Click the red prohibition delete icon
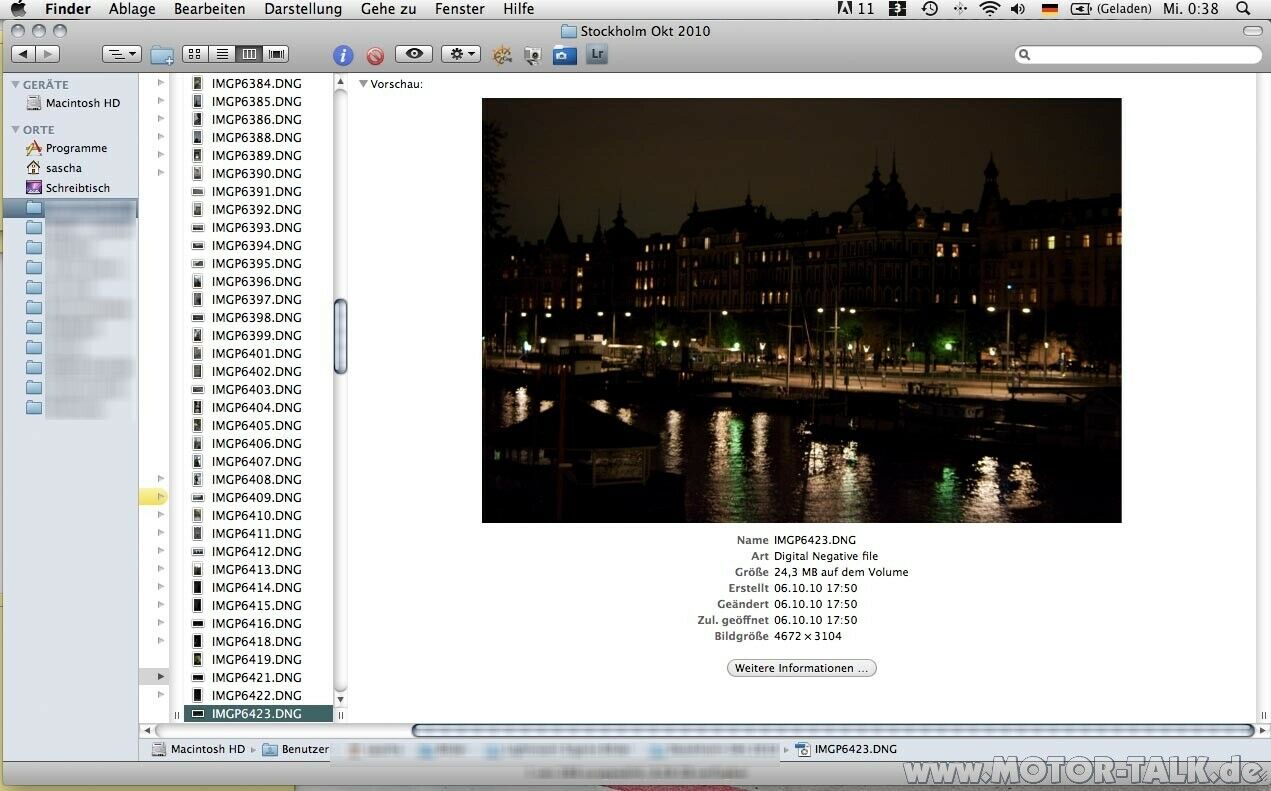 click(375, 56)
